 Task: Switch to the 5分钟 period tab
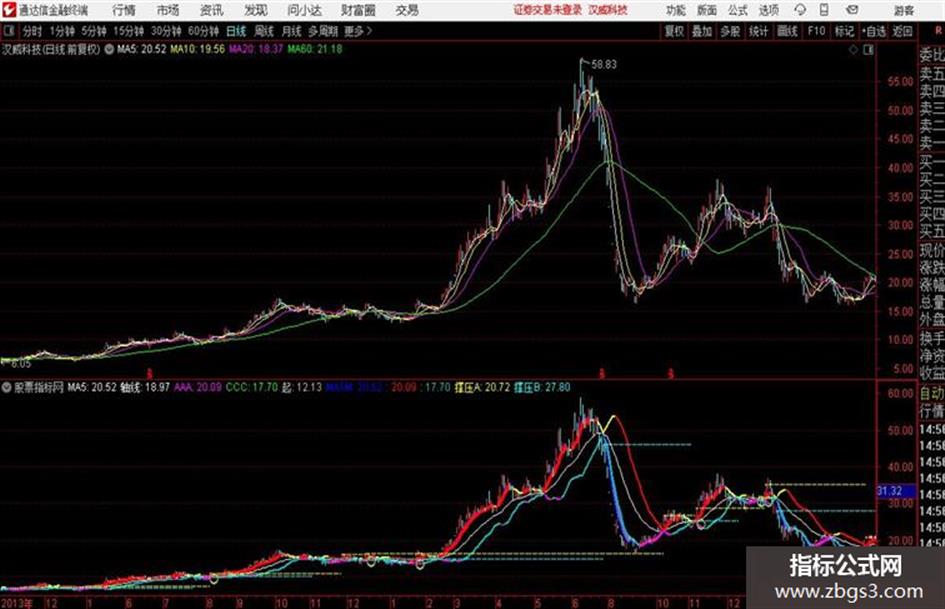tap(93, 31)
